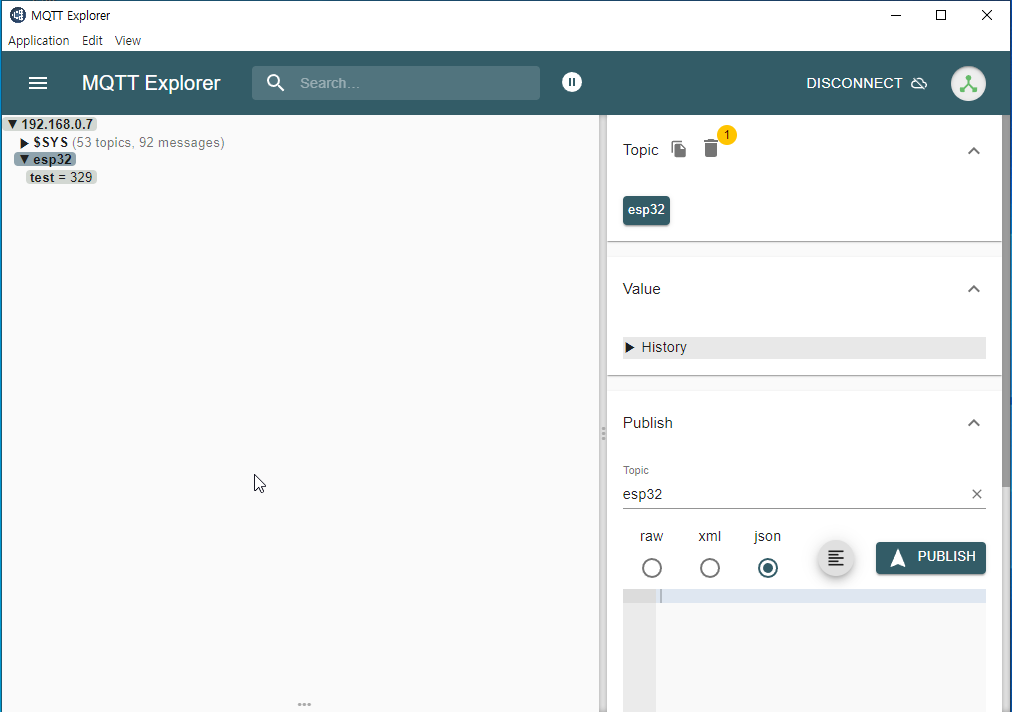
Task: Click the bottom three-dot handle
Action: coord(305,704)
